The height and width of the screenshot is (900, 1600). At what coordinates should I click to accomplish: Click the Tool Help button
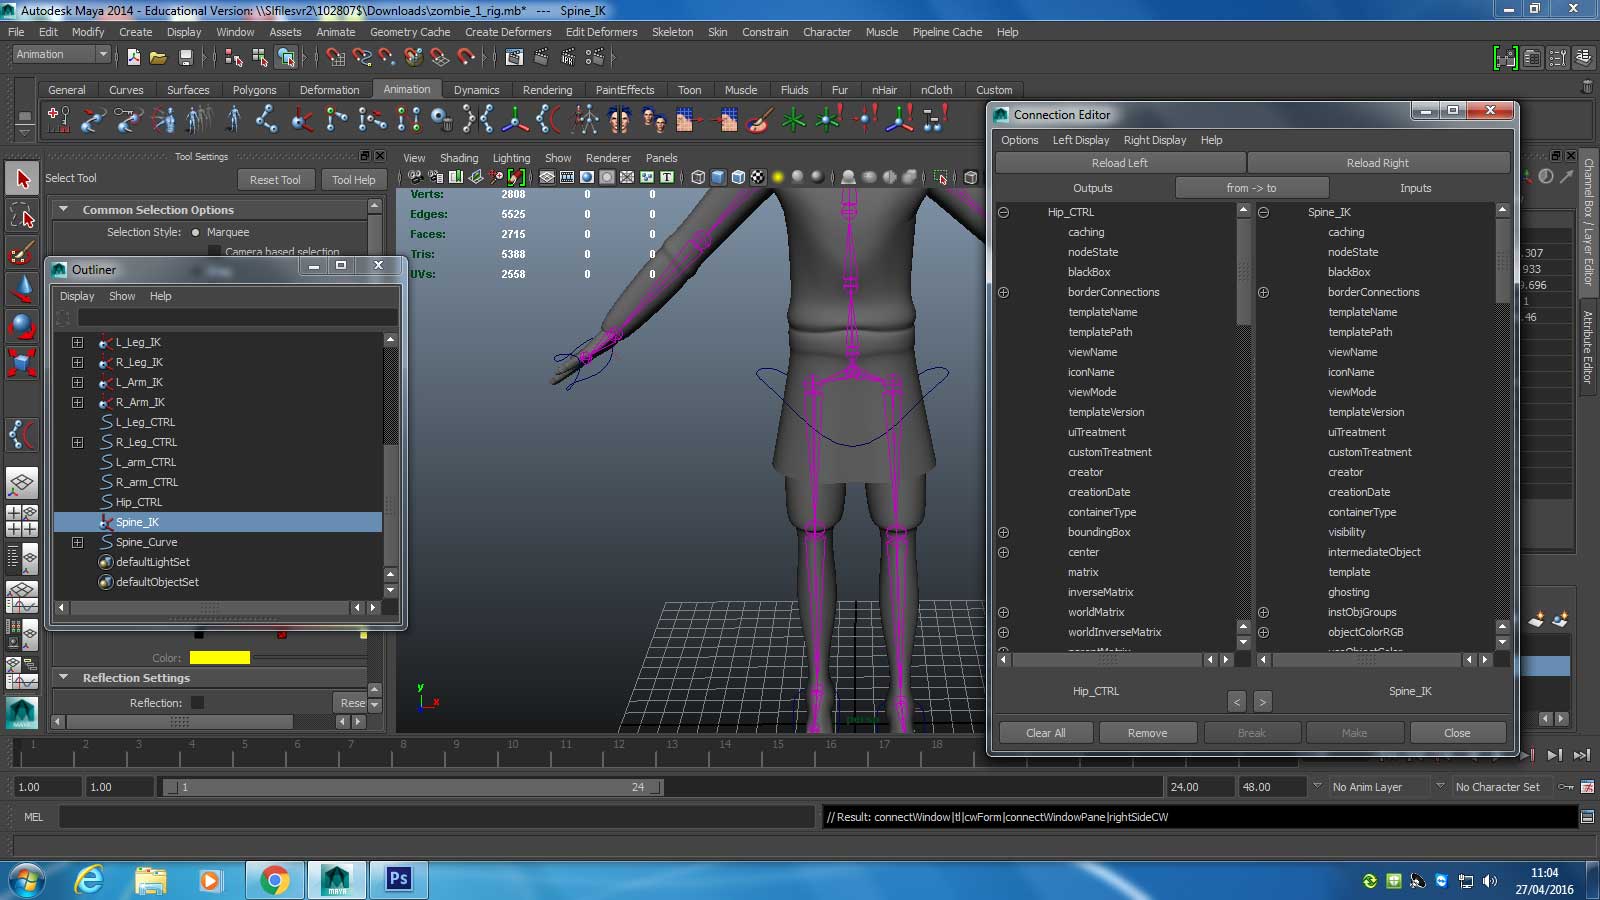353,180
